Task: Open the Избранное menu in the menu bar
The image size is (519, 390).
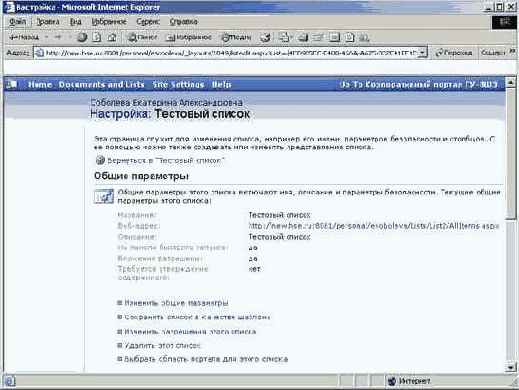Action: [109, 22]
